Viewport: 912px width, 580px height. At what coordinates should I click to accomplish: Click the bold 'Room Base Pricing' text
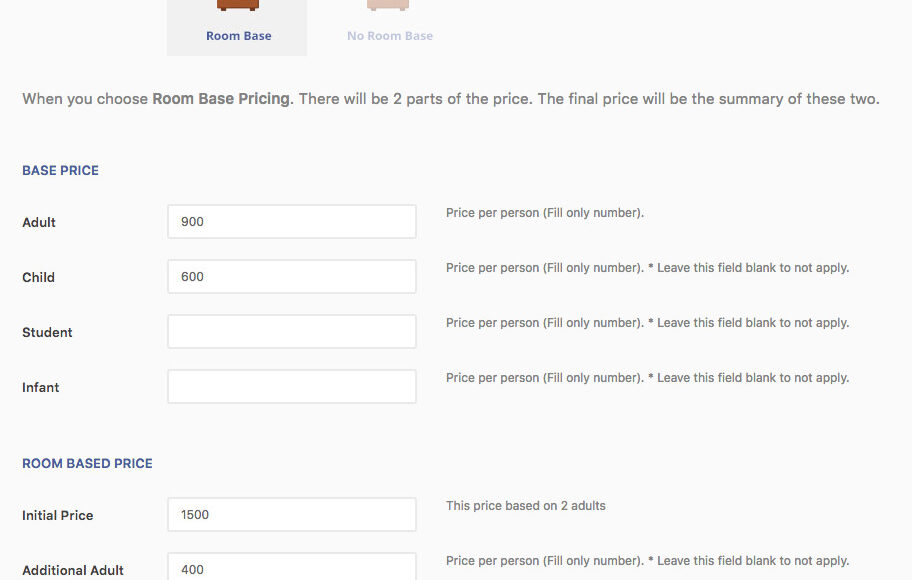pos(220,99)
